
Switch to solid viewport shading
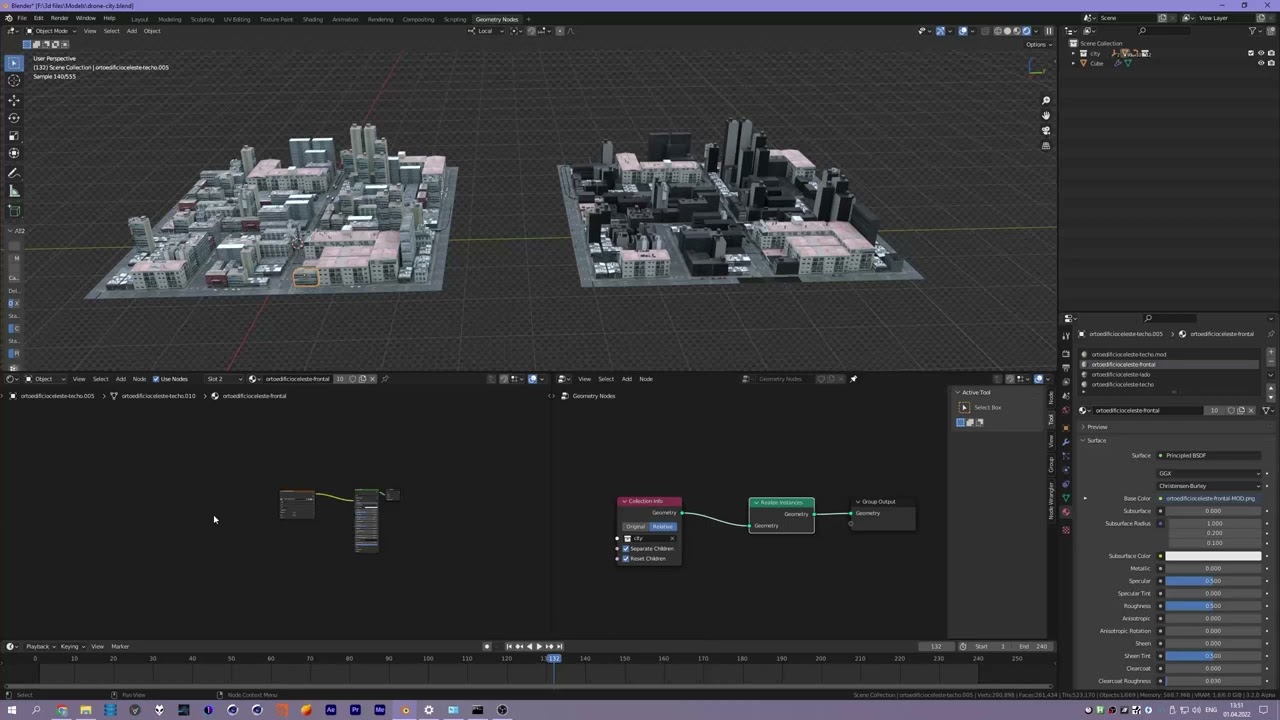(x=1007, y=31)
